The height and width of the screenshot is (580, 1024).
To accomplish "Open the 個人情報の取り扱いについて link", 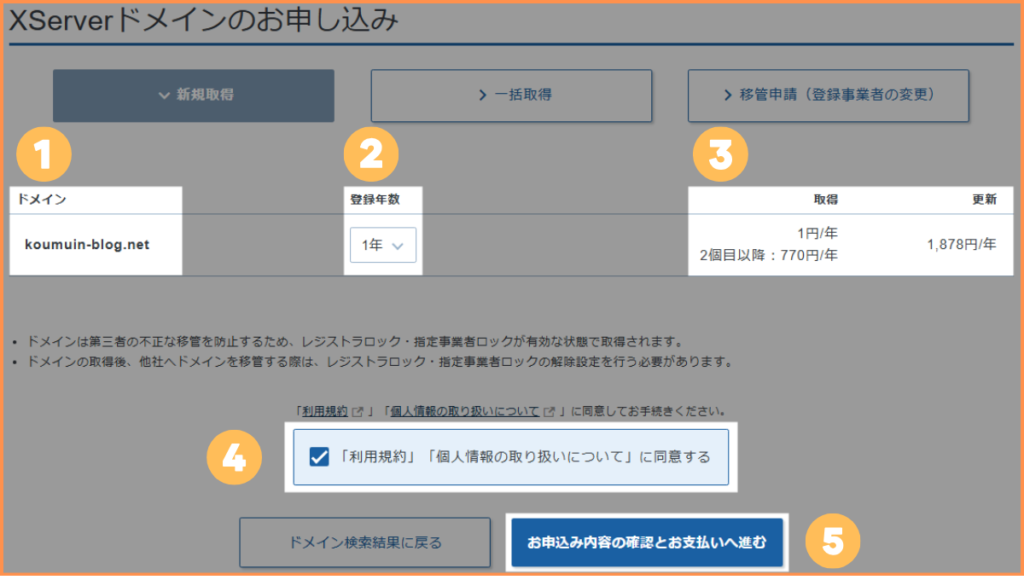I will (x=465, y=411).
